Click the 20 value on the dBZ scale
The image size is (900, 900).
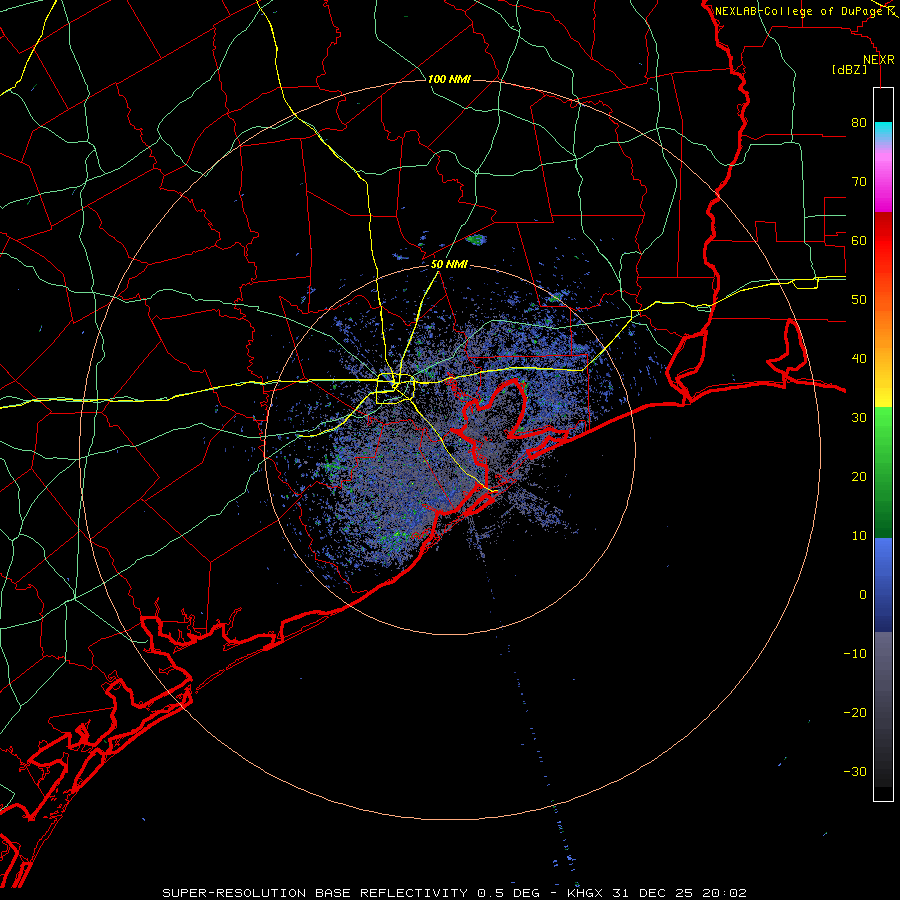coord(859,477)
